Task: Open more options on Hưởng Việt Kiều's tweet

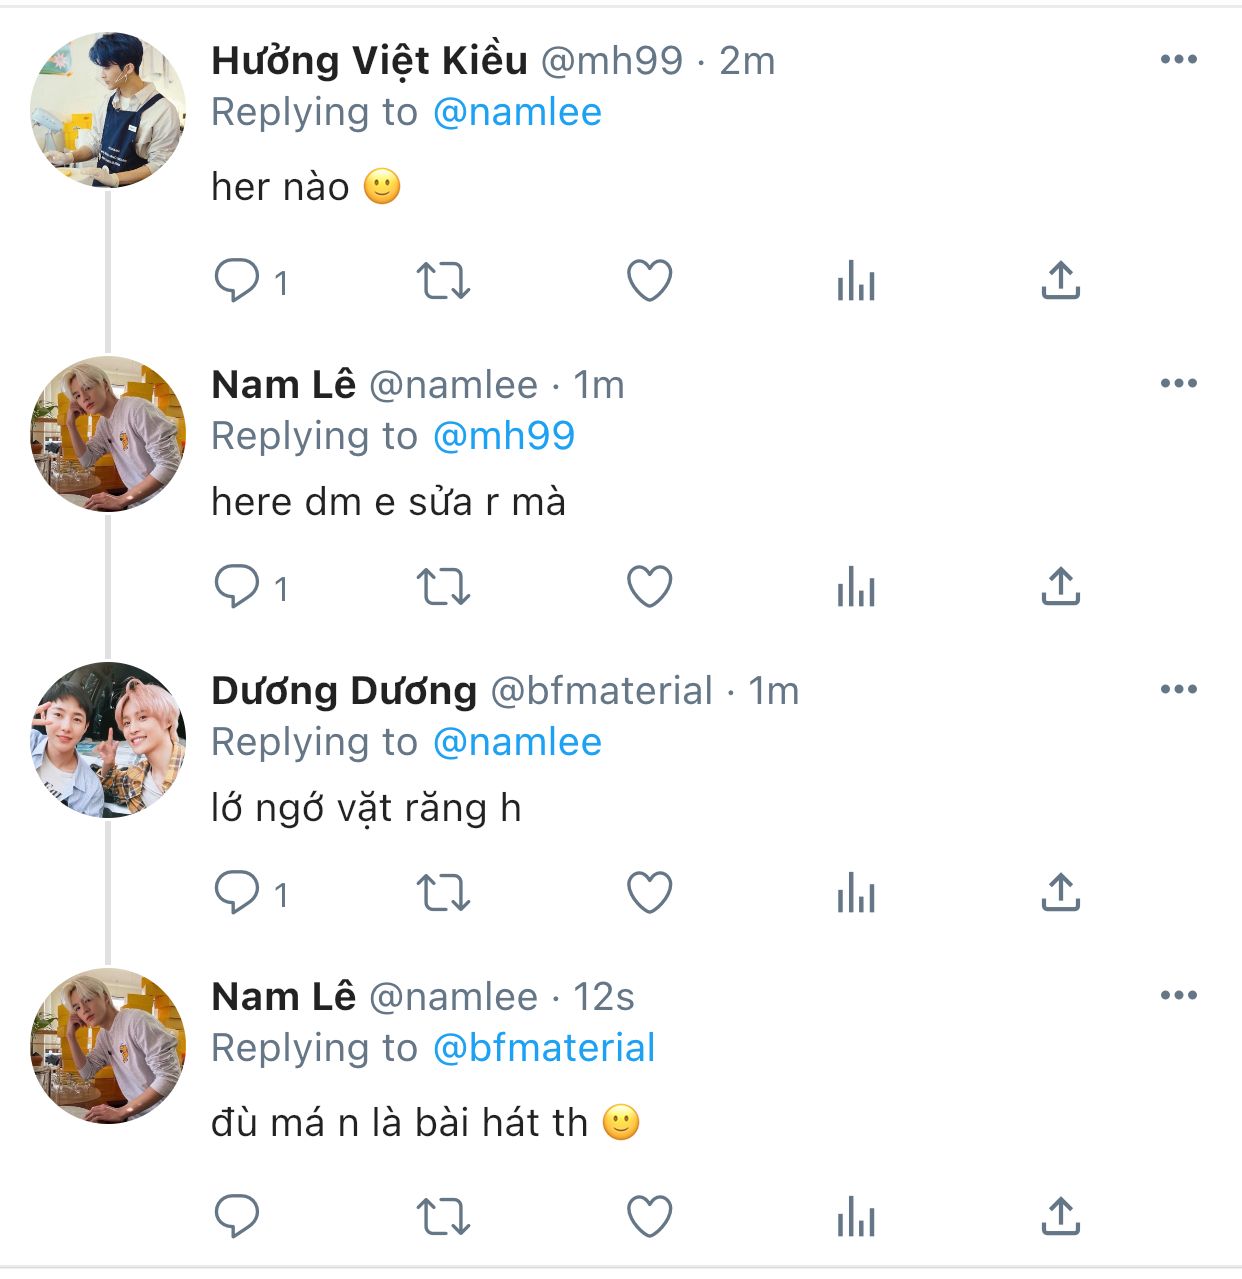Action: click(x=1179, y=60)
